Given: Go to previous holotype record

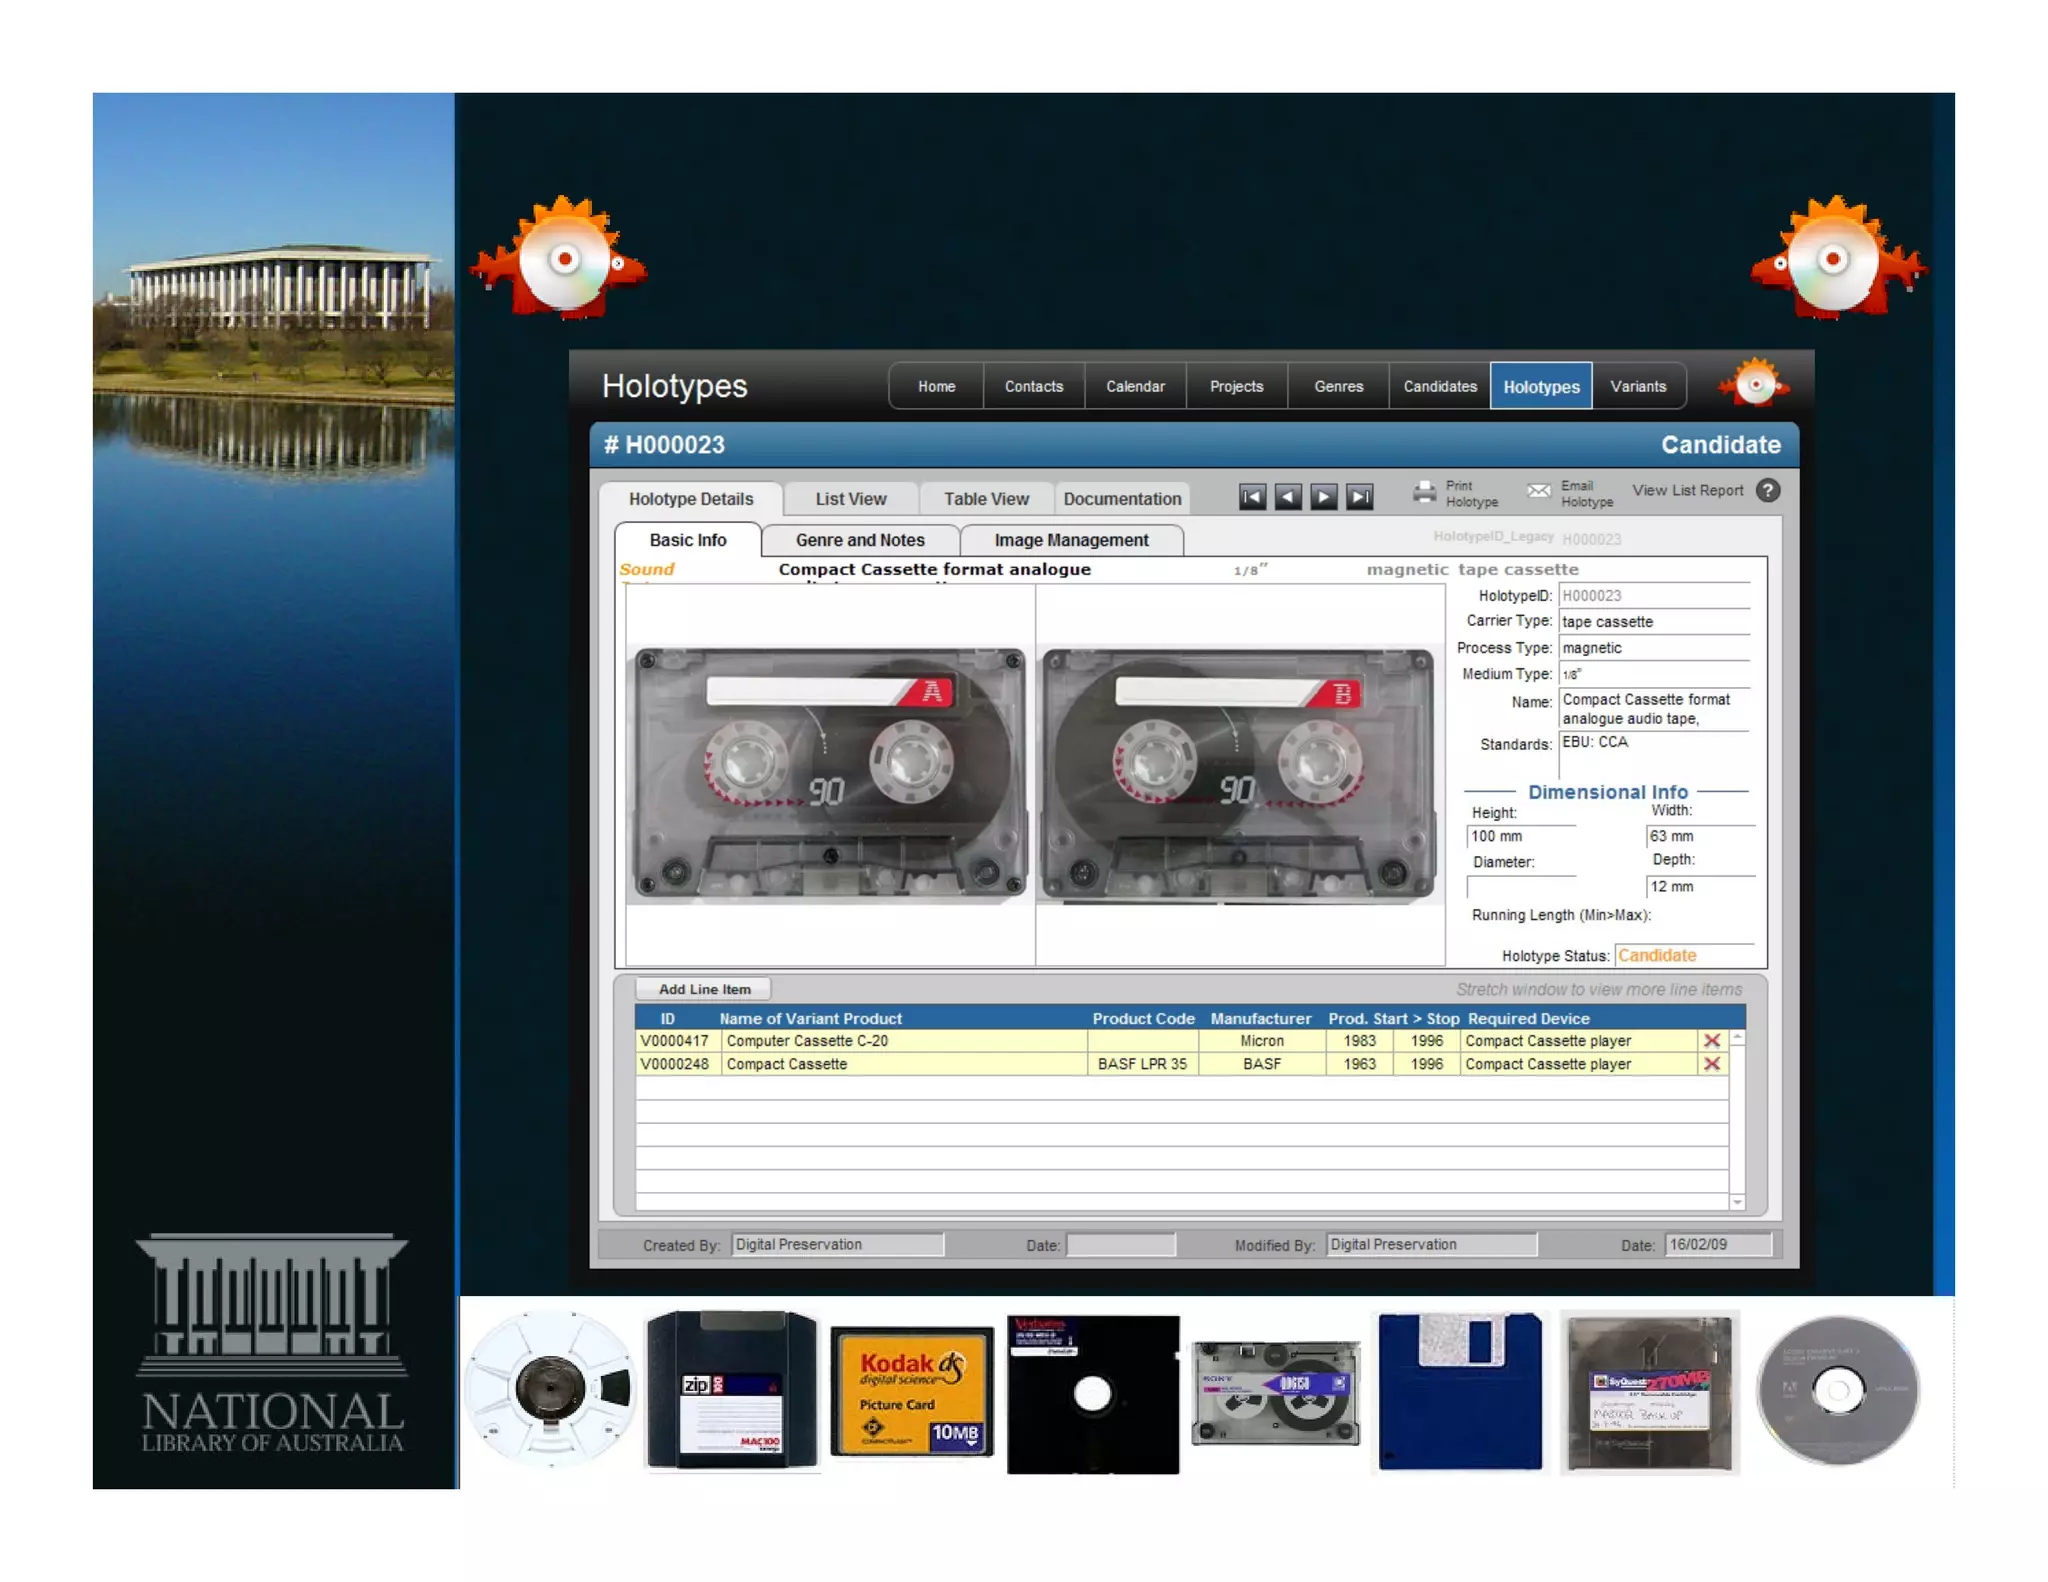Looking at the screenshot, I should [x=1288, y=496].
